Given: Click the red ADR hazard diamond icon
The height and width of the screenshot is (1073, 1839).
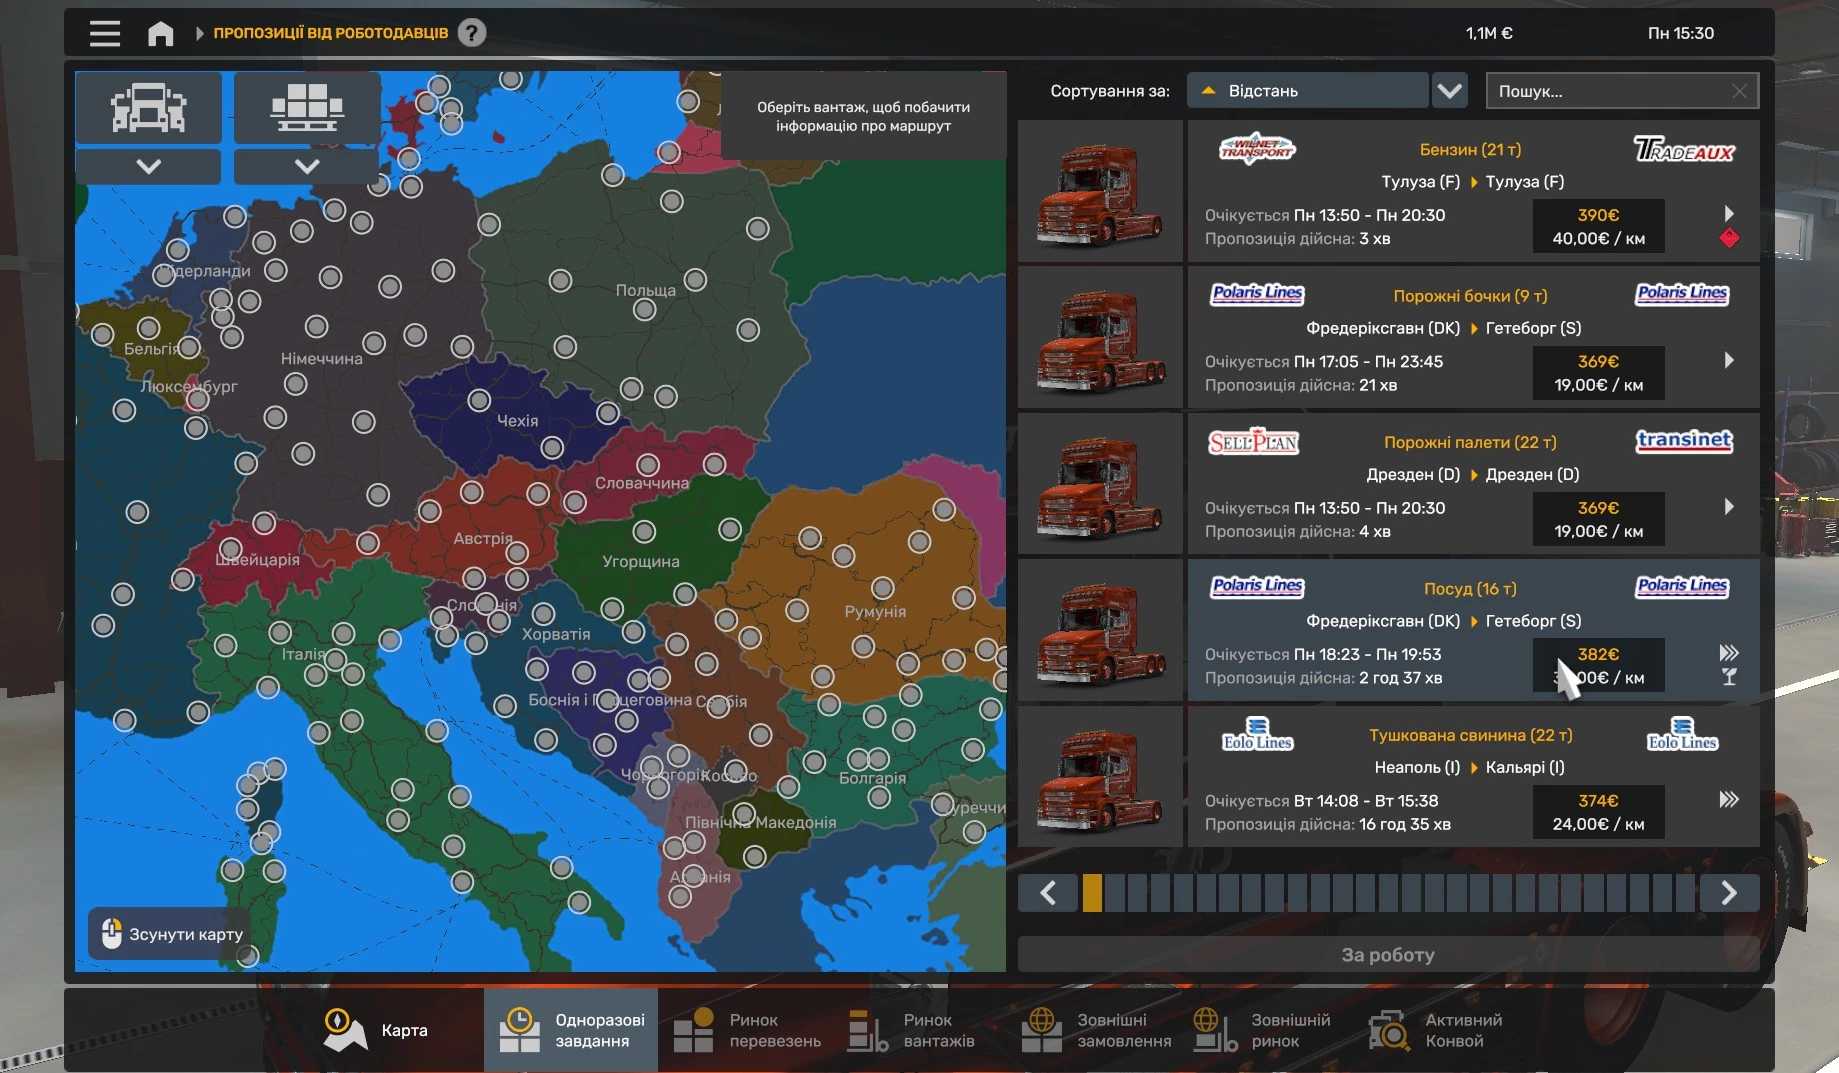Looking at the screenshot, I should click(x=1729, y=238).
